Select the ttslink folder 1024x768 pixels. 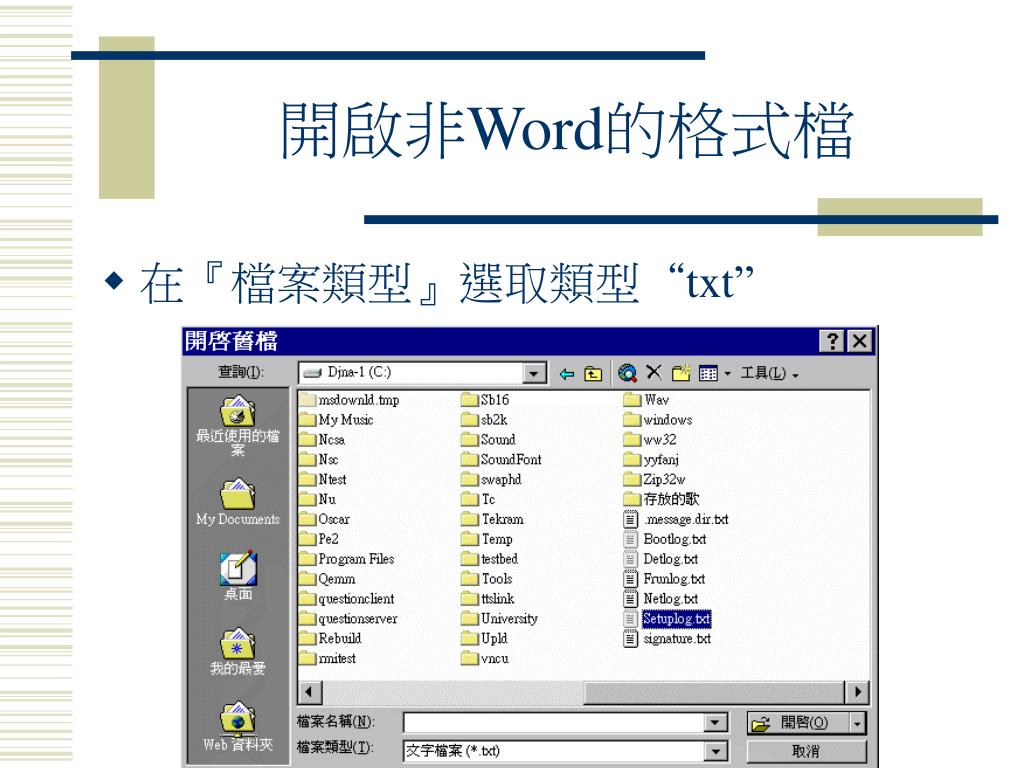point(487,599)
